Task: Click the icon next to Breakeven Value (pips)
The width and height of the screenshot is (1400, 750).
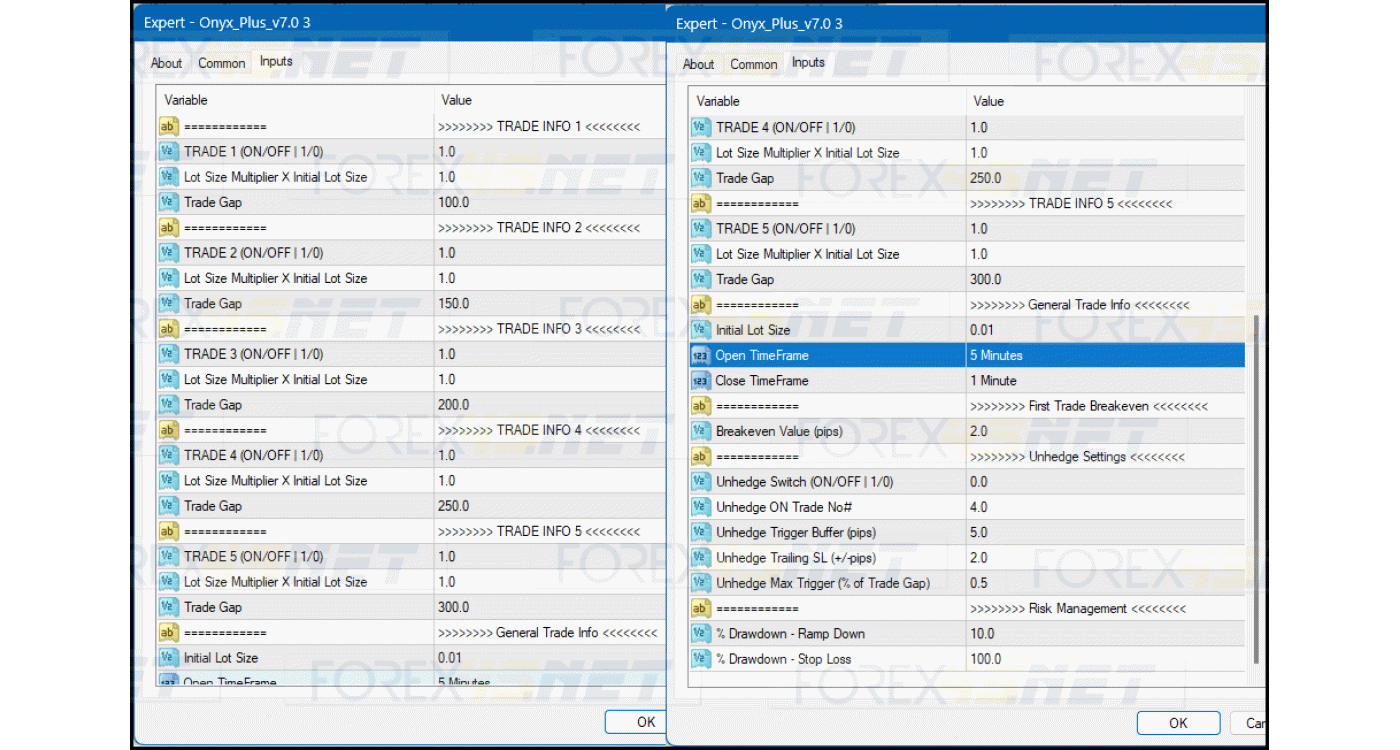Action: (700, 431)
